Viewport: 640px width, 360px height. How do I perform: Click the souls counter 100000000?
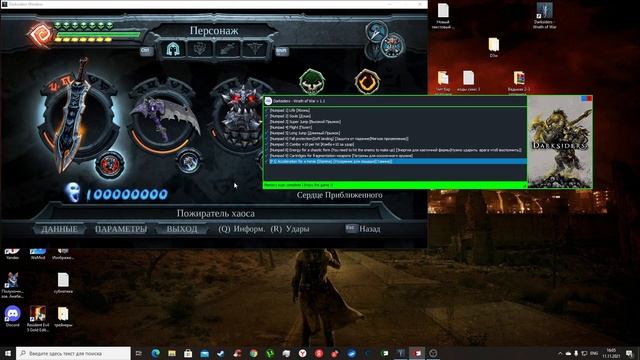(x=127, y=194)
